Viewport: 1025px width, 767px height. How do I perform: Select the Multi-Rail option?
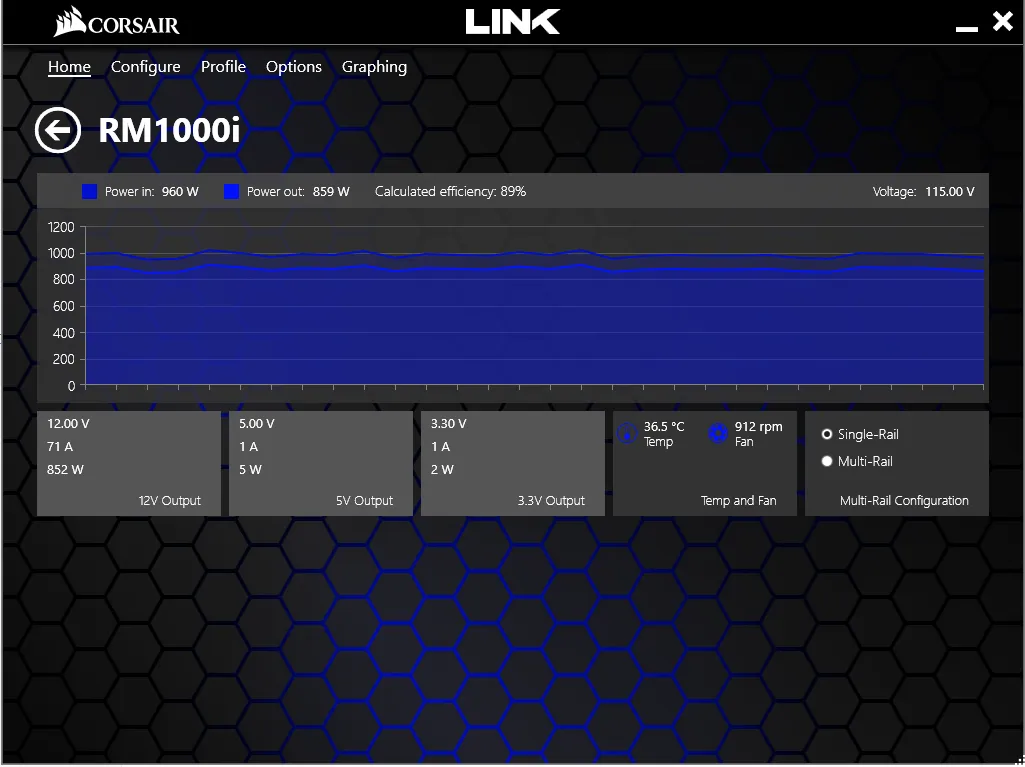(x=857, y=462)
